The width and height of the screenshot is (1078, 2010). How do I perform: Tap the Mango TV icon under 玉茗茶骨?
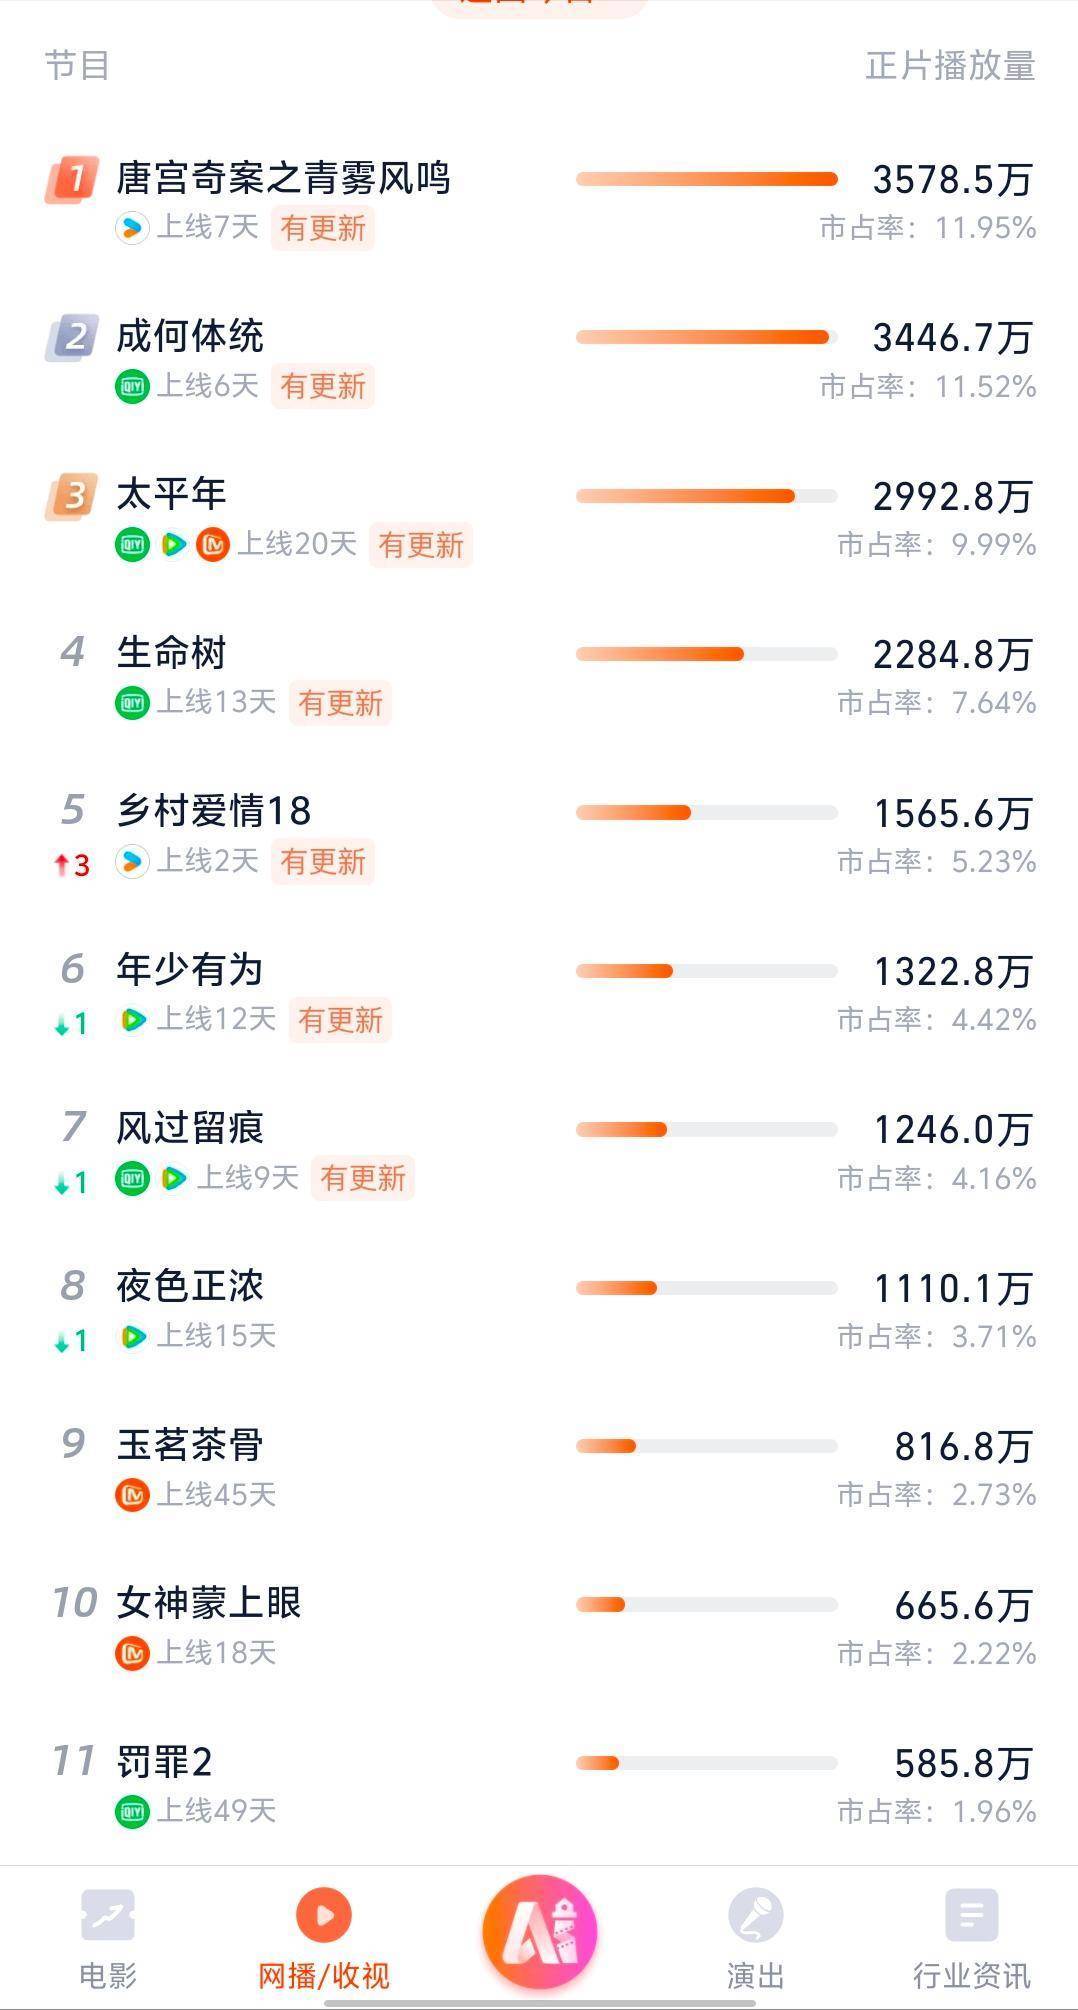click(132, 1495)
